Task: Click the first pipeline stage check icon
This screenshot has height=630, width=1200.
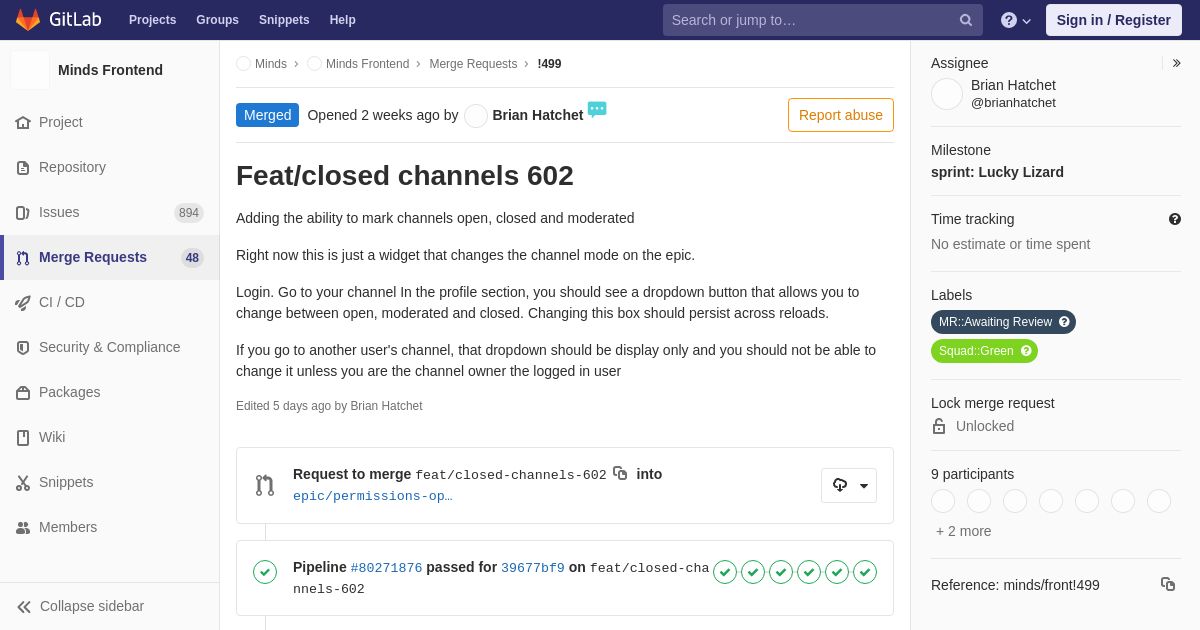Action: tap(725, 572)
